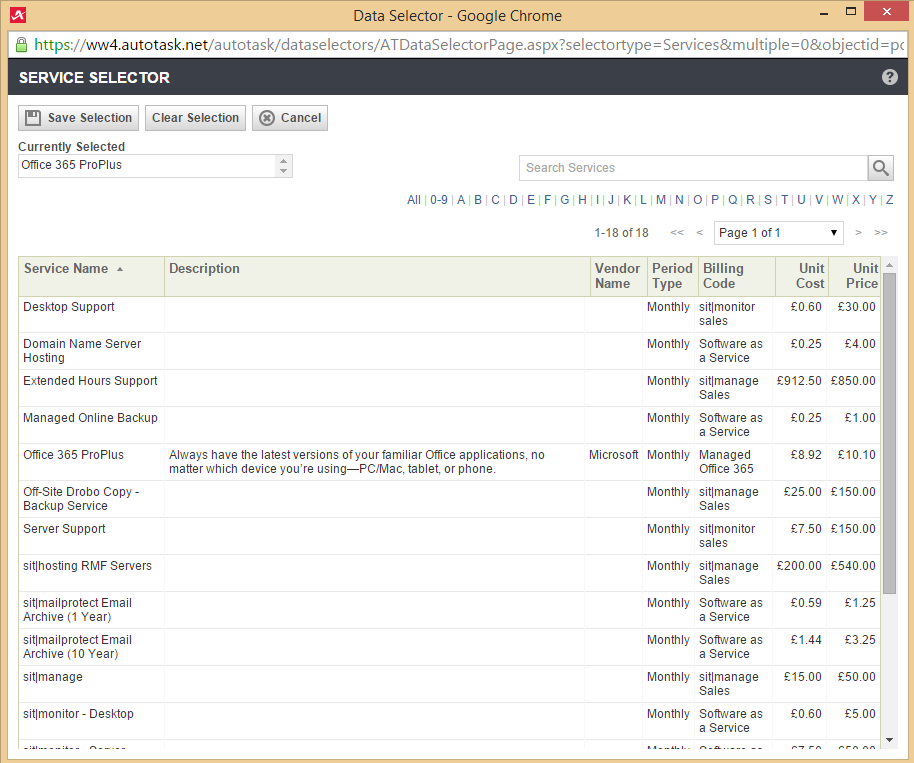Filter services starting with M

point(660,200)
